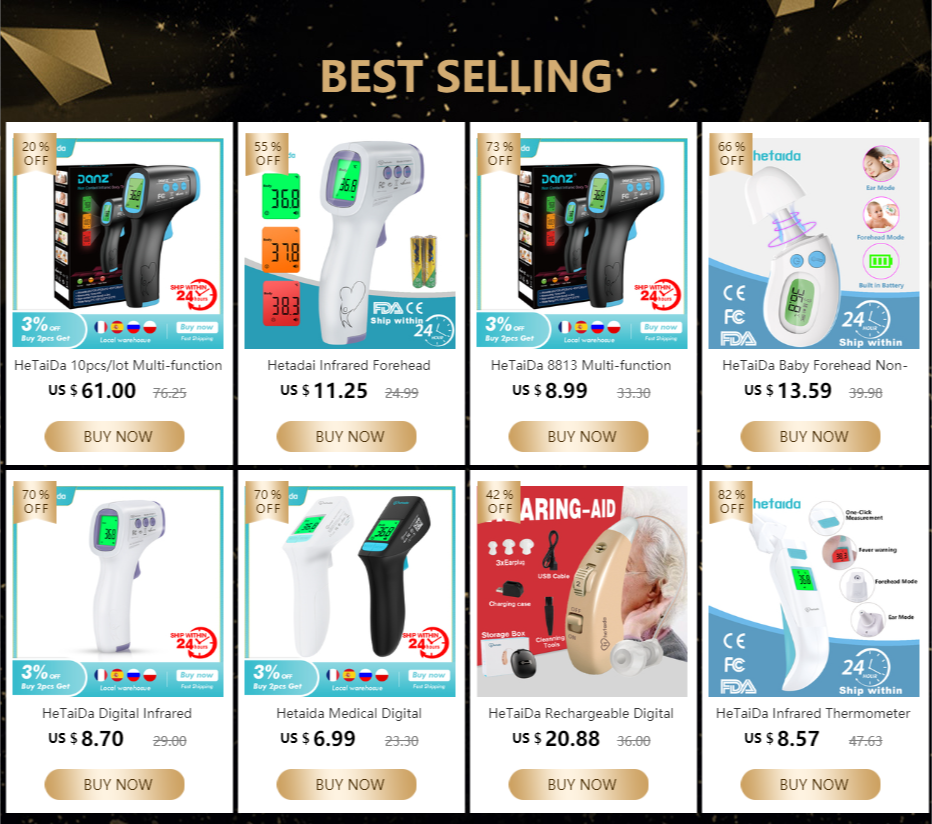
Task: Buy the HeTaiDa Digital Infrared at $8.70
Action: pos(115,784)
